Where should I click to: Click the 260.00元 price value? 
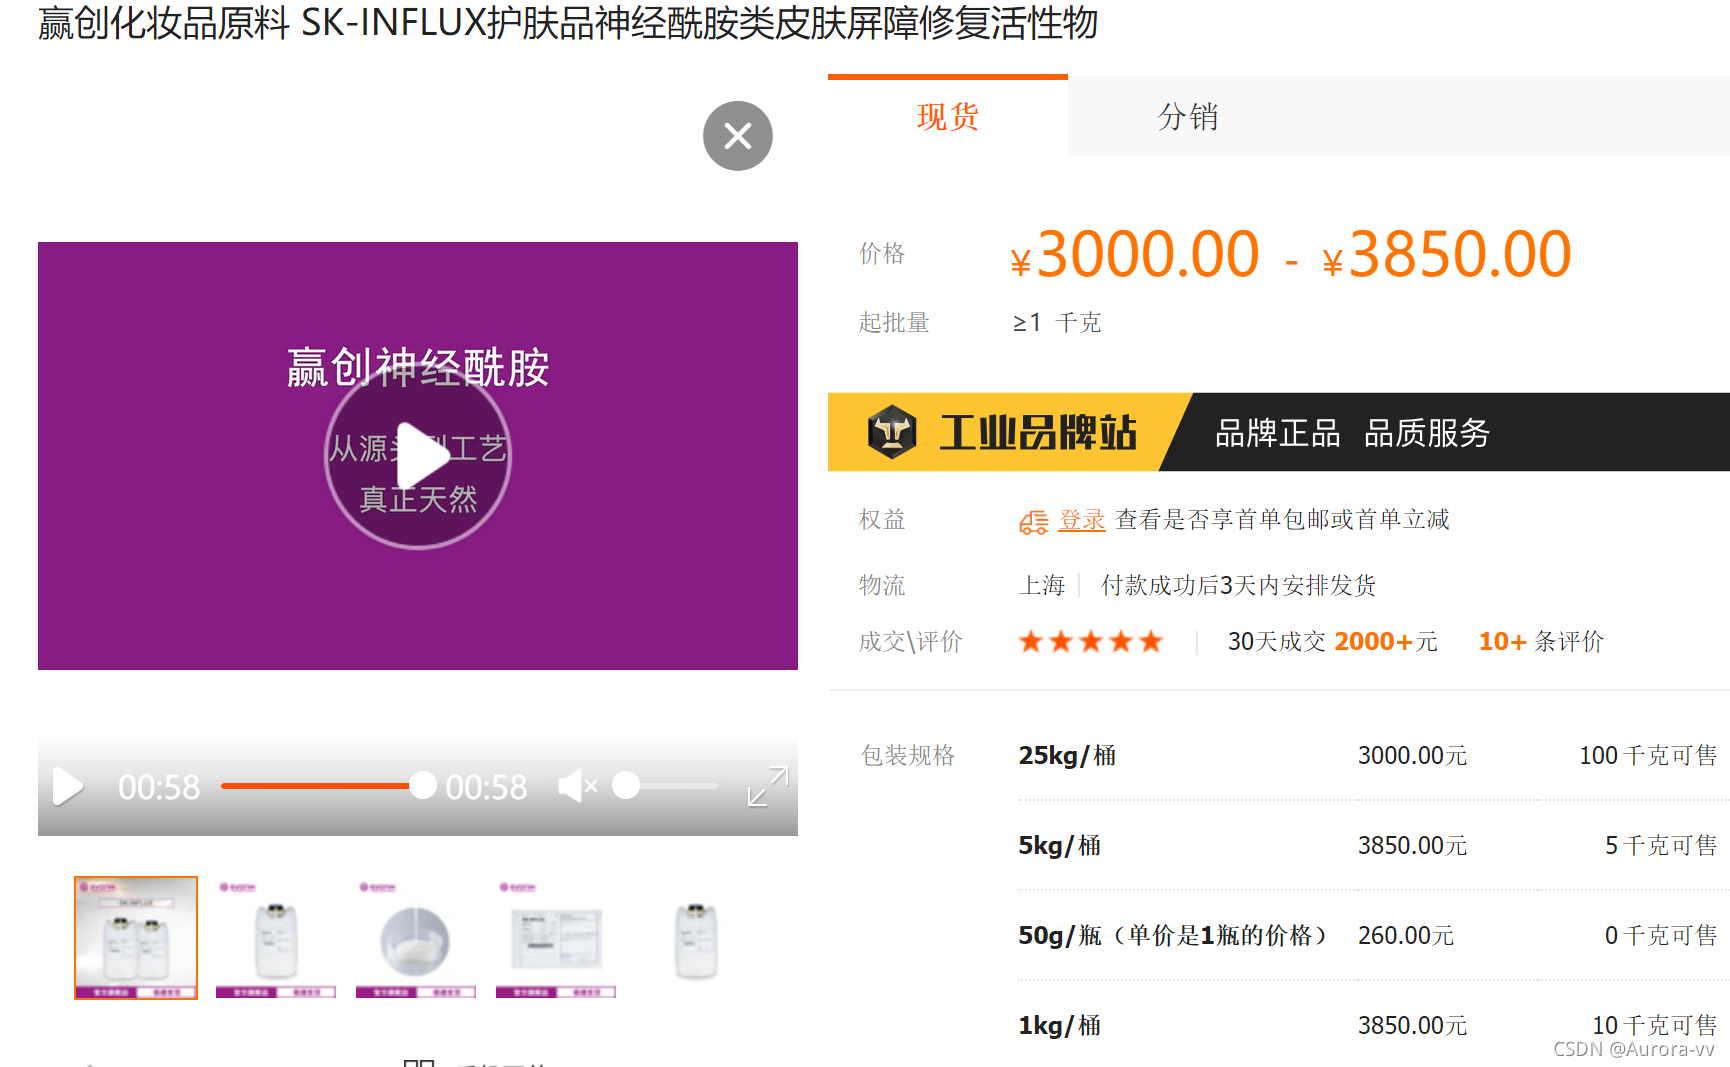[x=1406, y=936]
